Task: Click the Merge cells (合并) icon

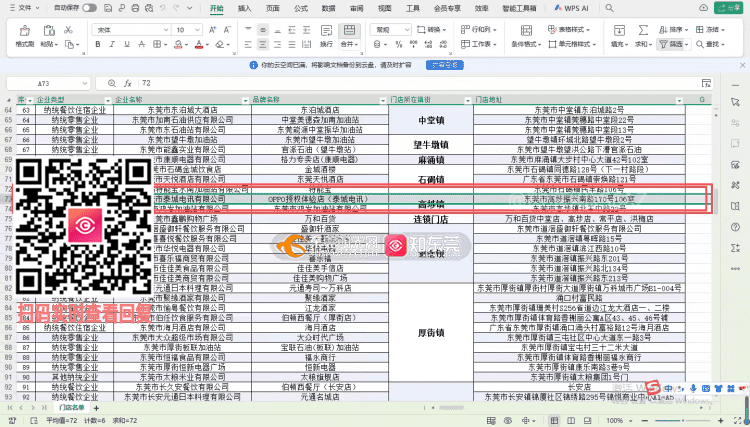Action: (347, 37)
